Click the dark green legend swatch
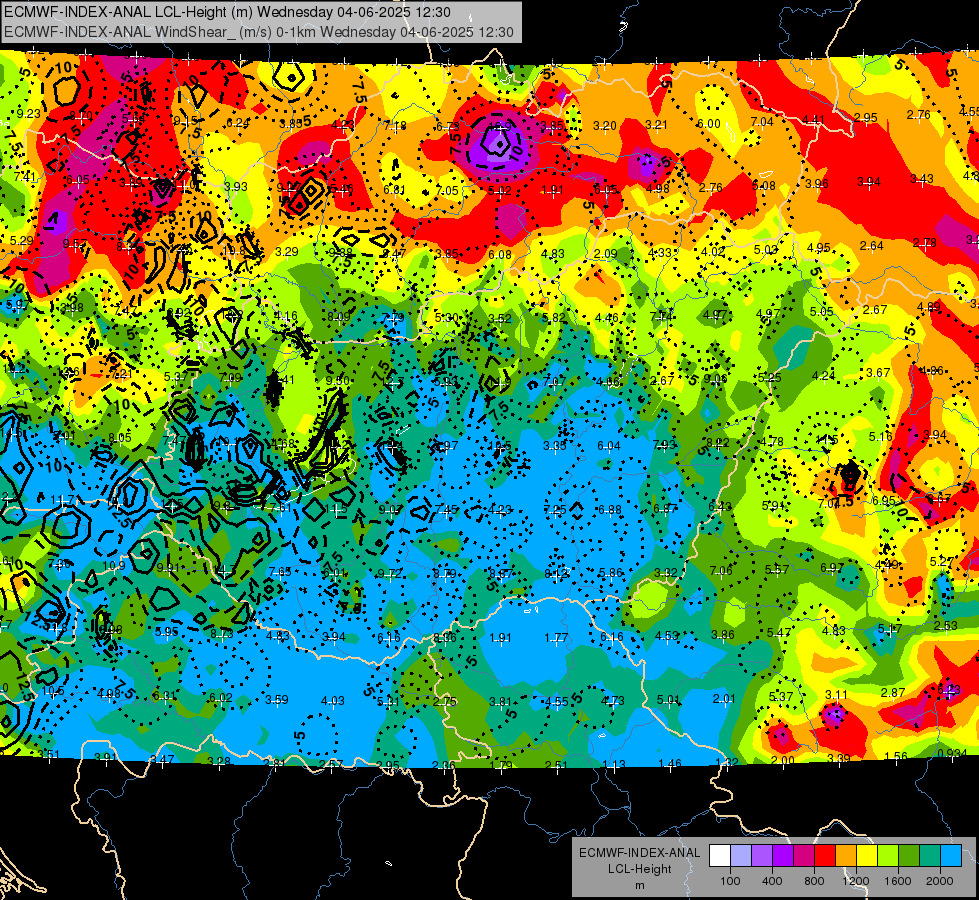This screenshot has width=979, height=900. (x=909, y=856)
